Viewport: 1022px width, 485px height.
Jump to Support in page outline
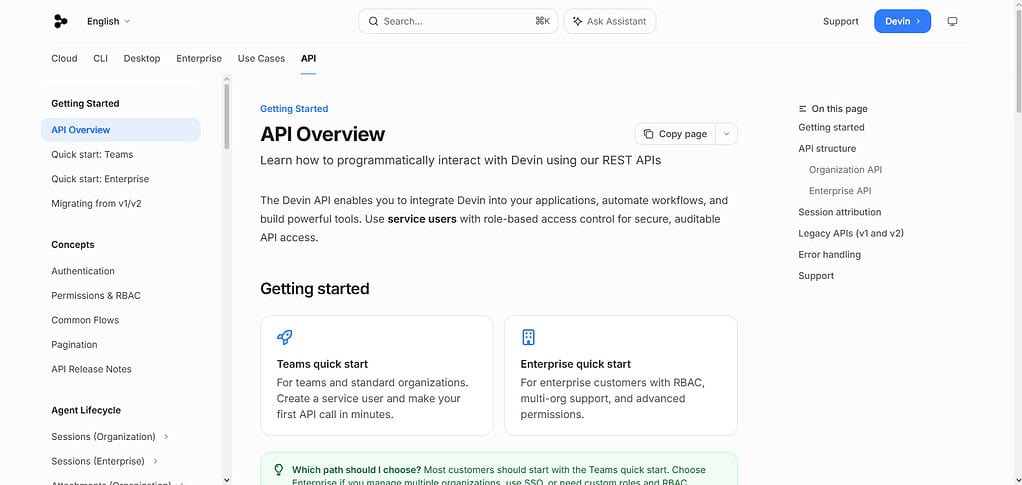click(816, 276)
